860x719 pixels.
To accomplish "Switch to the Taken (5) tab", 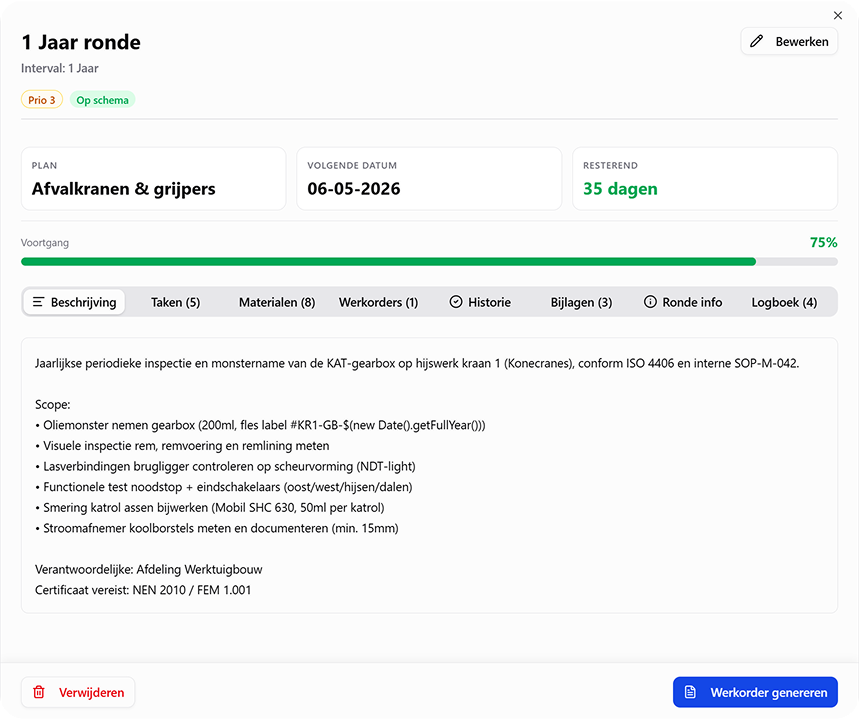I will tap(175, 302).
